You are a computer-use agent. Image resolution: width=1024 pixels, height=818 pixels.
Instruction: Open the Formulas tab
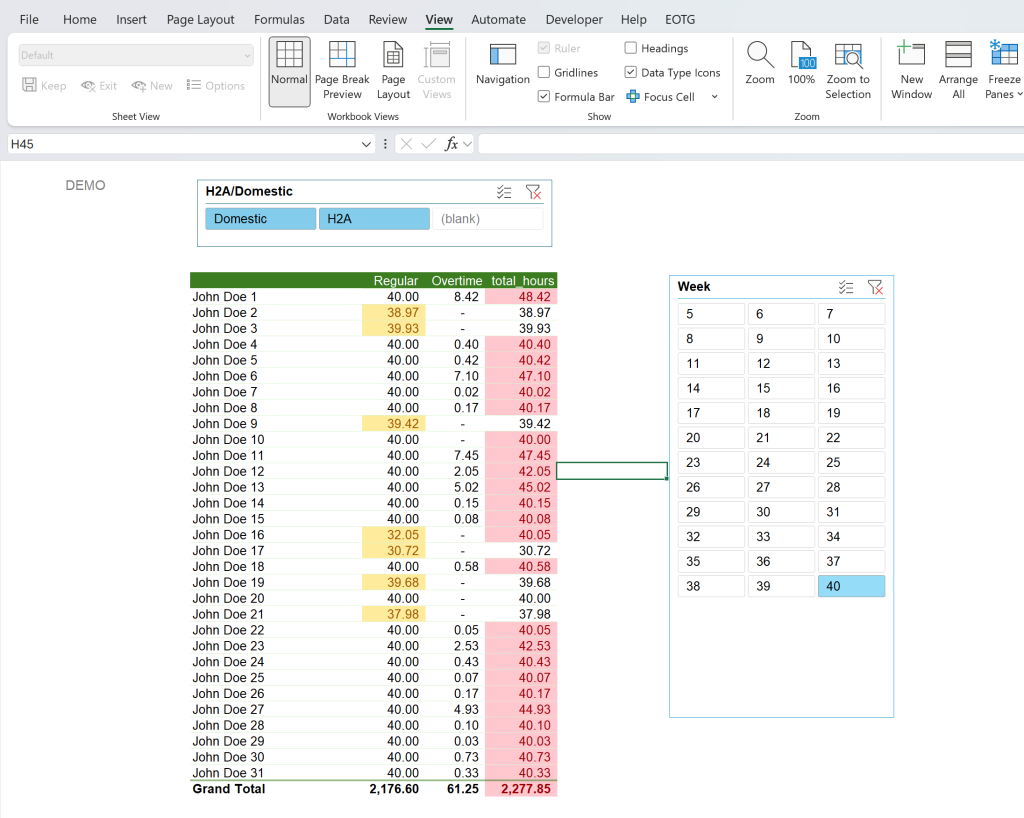pyautogui.click(x=279, y=20)
